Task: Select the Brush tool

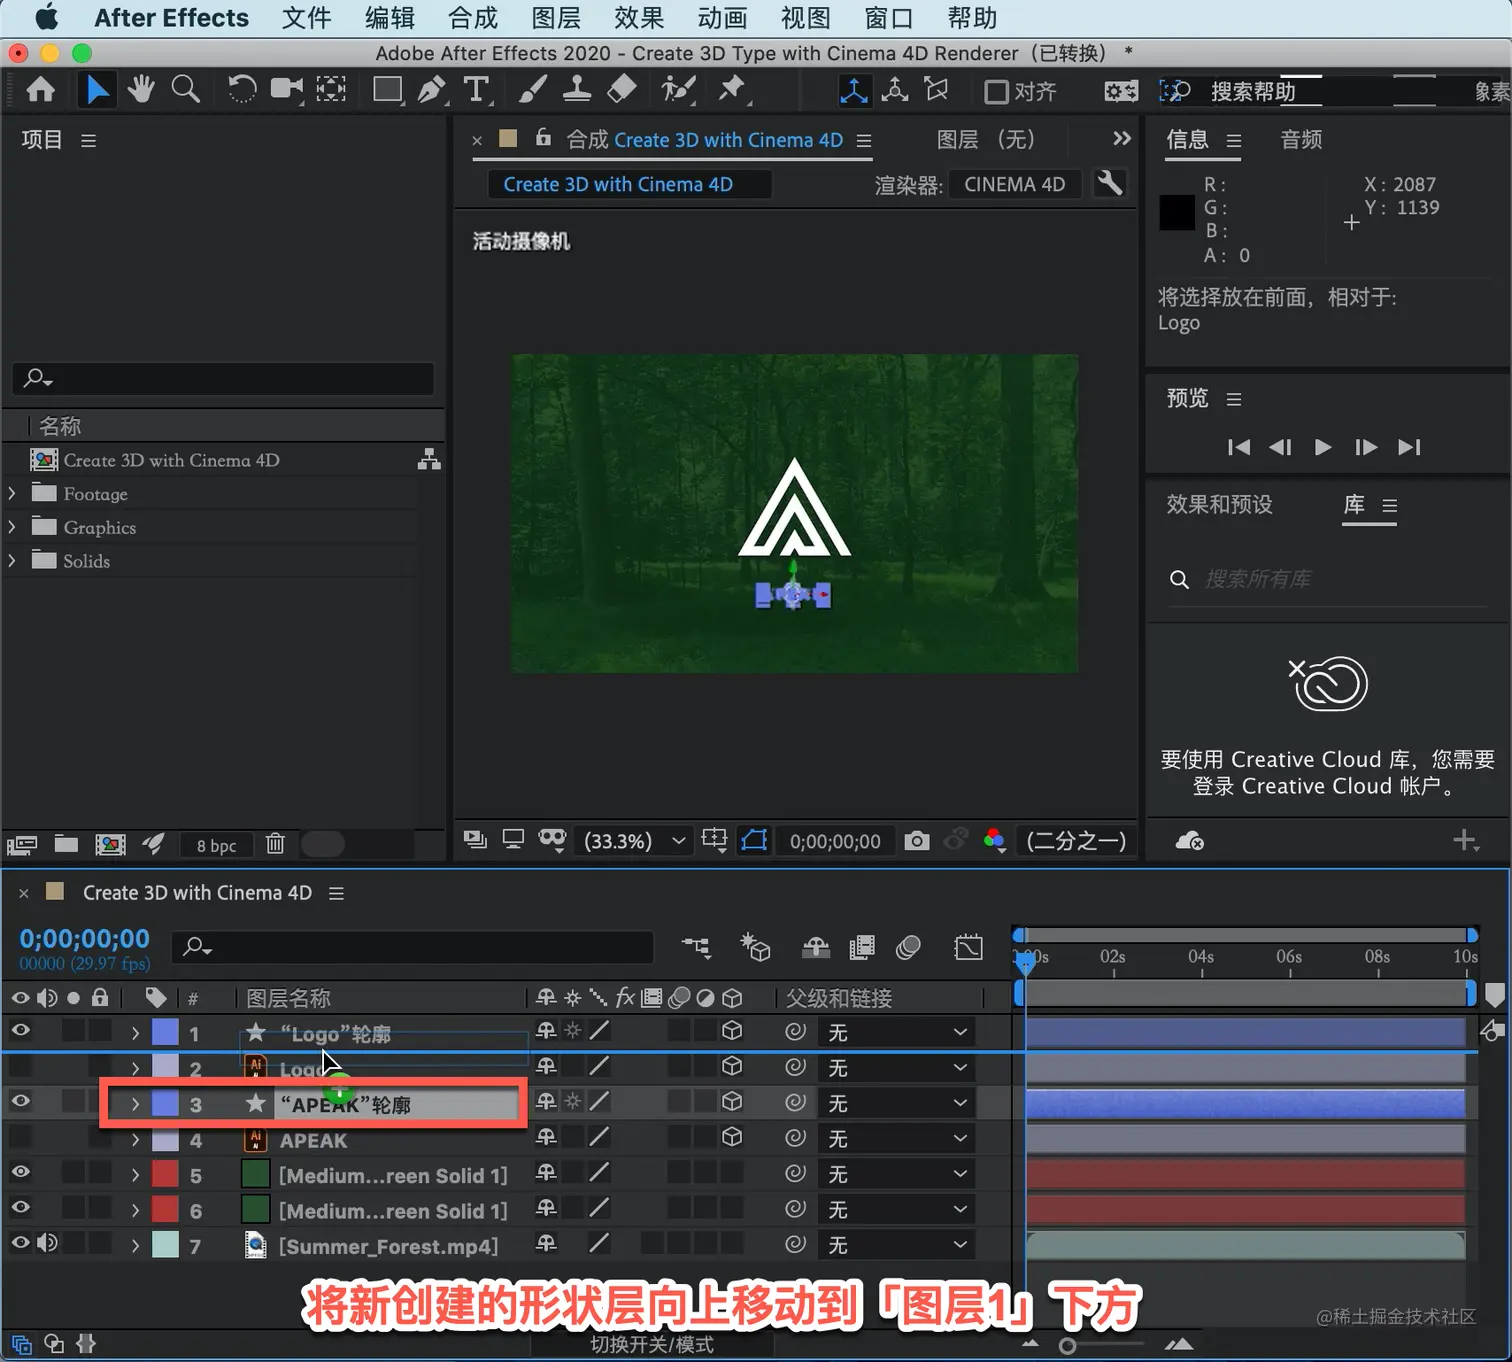Action: click(x=532, y=90)
